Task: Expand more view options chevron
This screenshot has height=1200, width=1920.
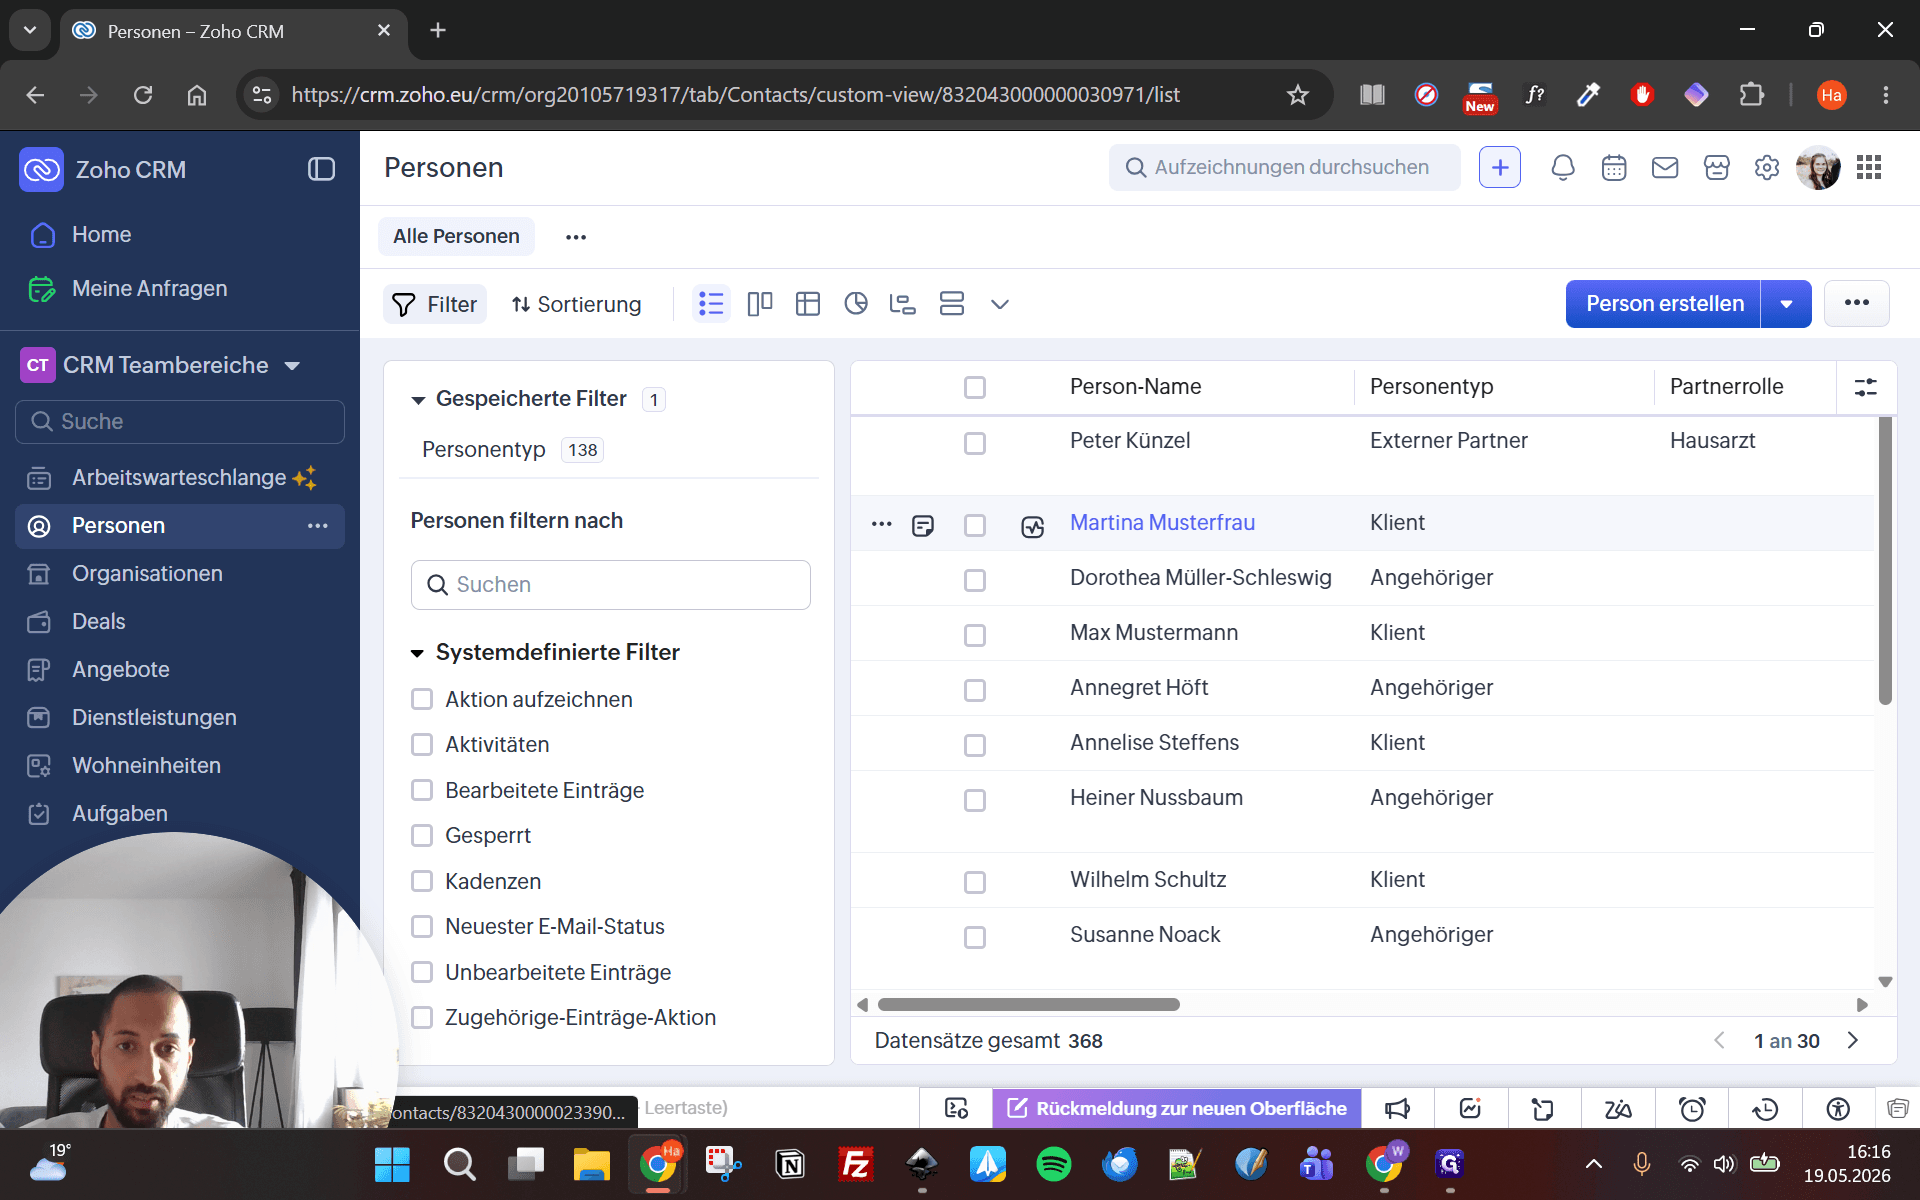Action: point(1000,304)
